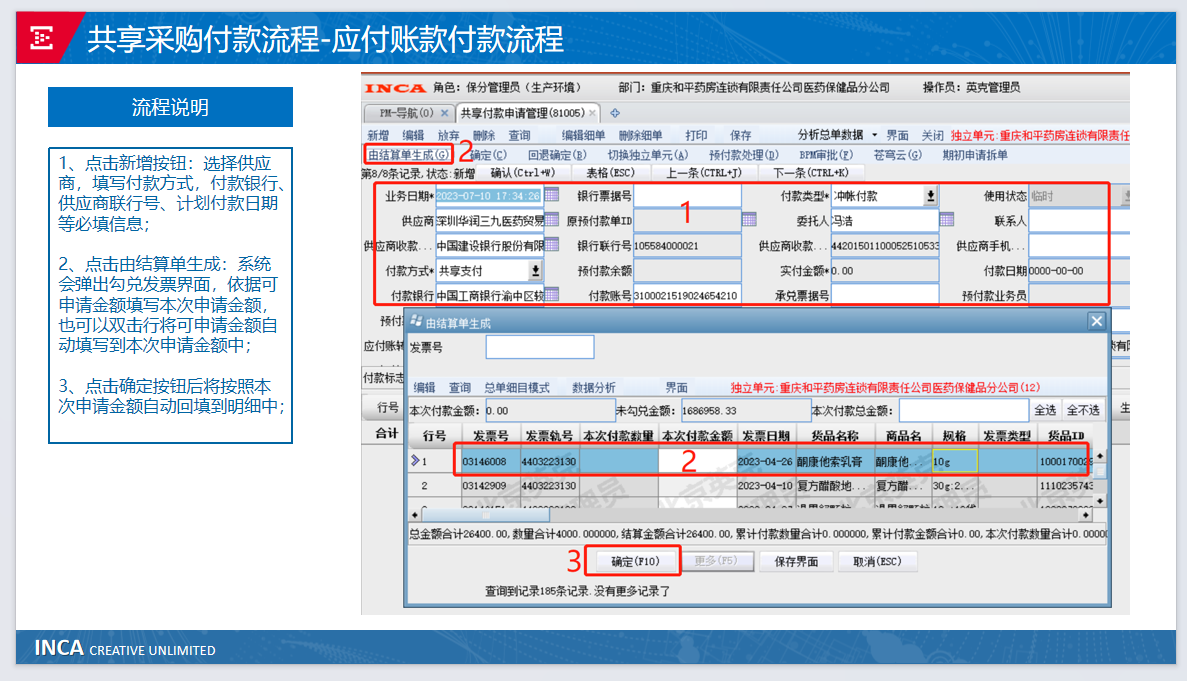The width and height of the screenshot is (1187, 681).
Task: Click the table horizontal scrollbar thumb
Action: (x=486, y=515)
